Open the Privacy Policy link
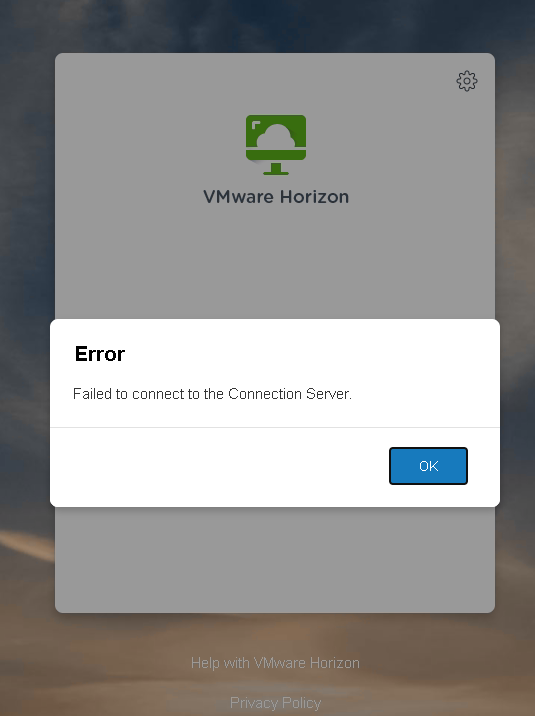 [275, 702]
